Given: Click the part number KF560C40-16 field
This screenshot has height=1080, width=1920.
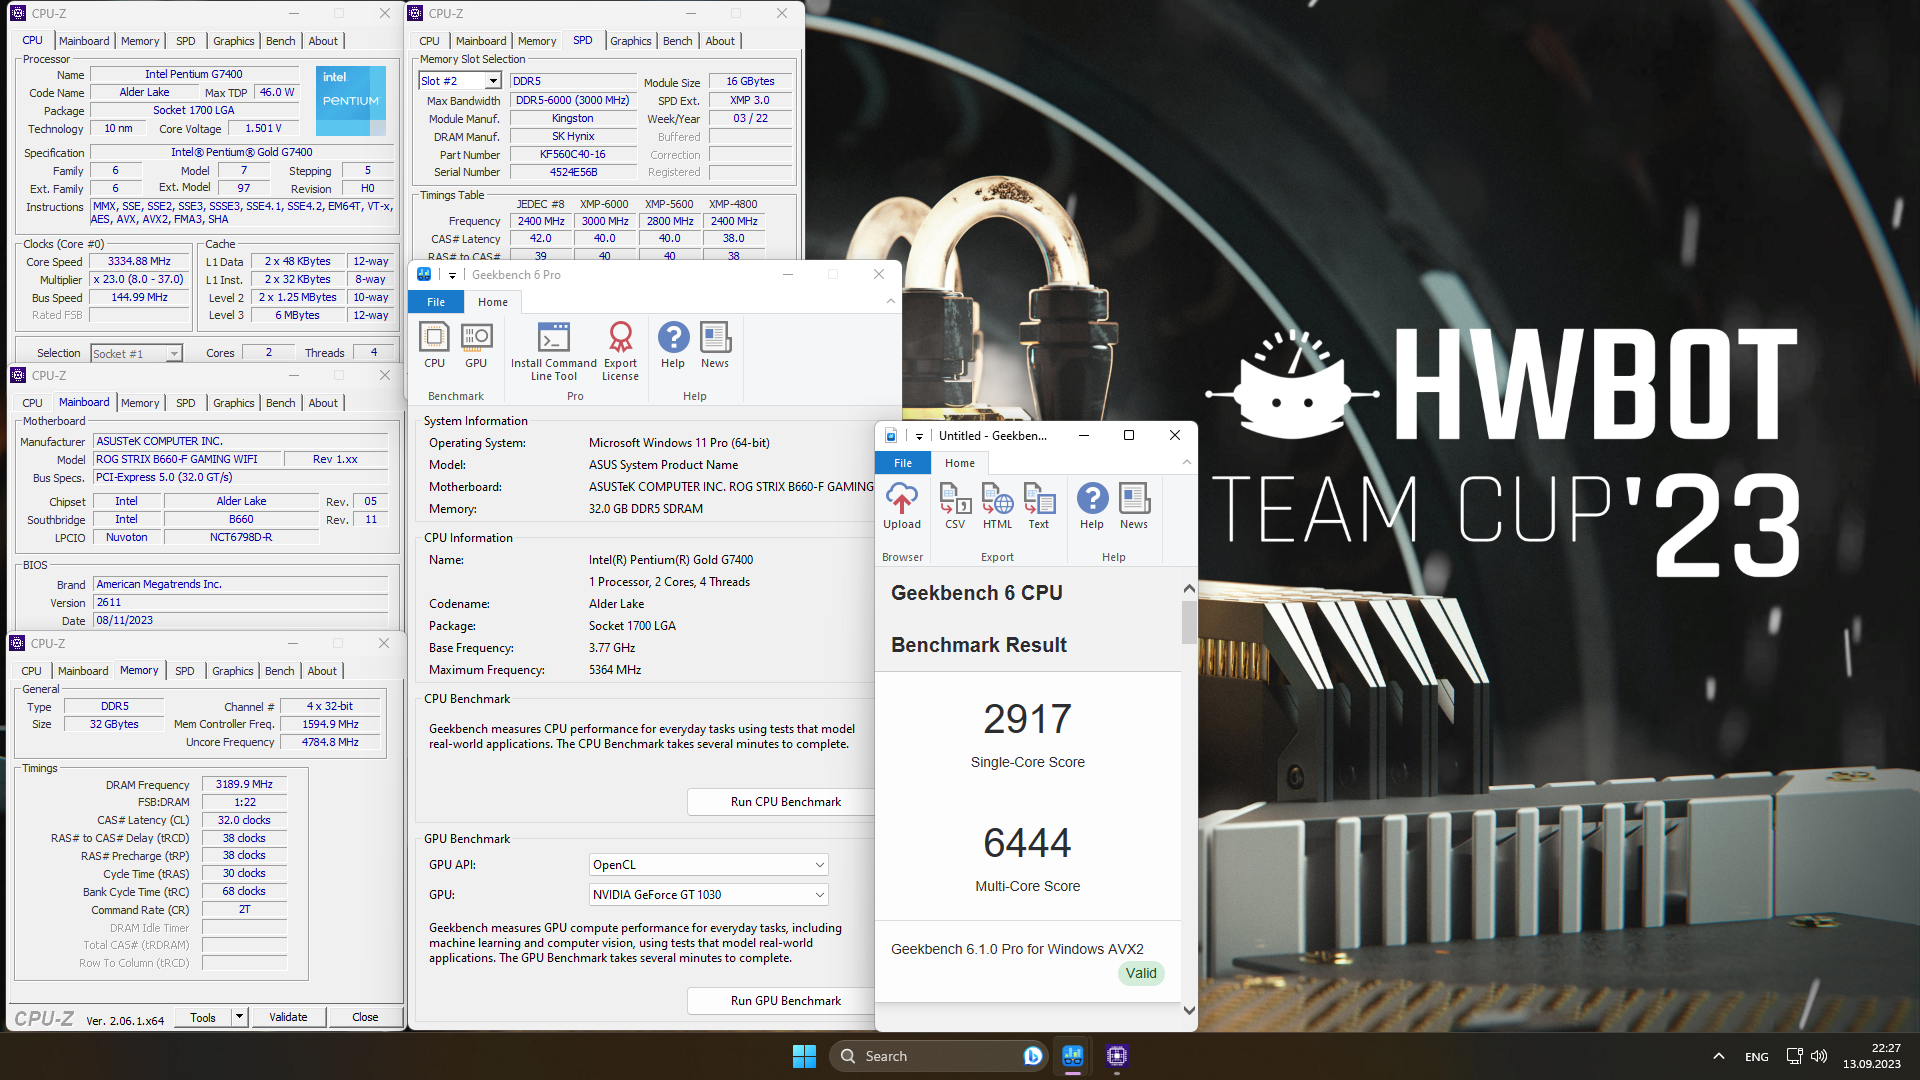Looking at the screenshot, I should click(572, 154).
